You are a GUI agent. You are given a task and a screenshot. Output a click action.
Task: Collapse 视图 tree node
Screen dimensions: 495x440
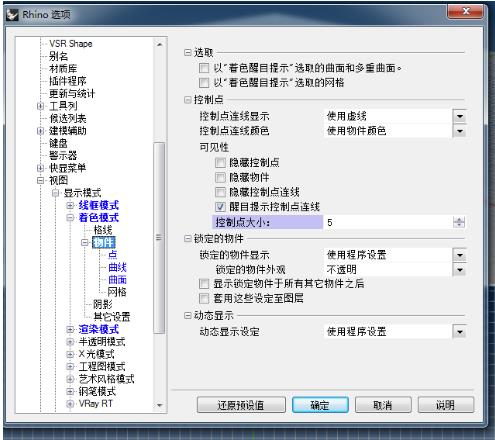(40, 180)
